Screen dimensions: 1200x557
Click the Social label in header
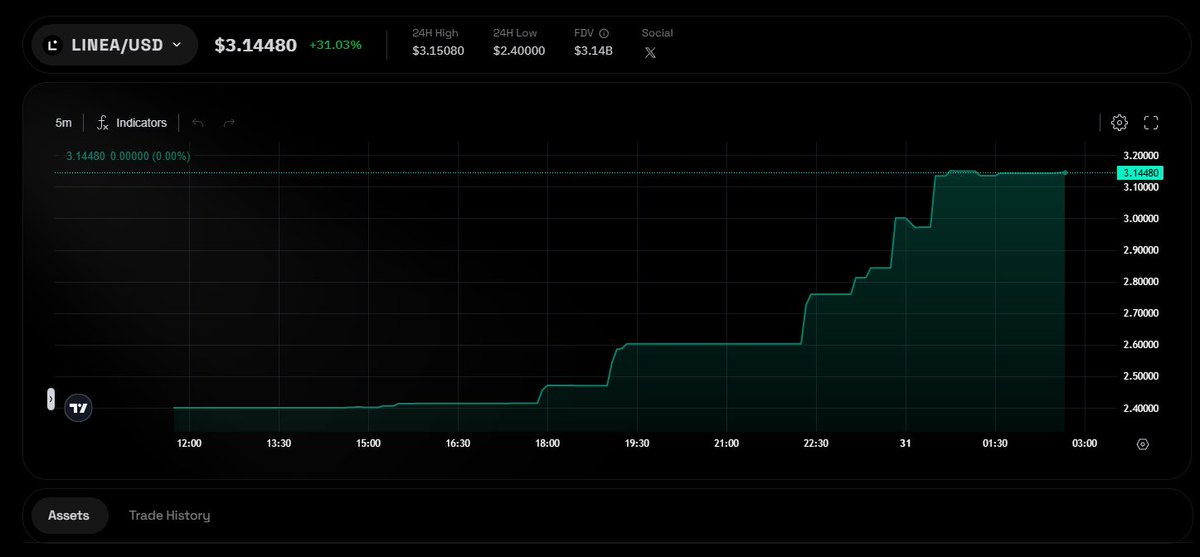(x=657, y=33)
